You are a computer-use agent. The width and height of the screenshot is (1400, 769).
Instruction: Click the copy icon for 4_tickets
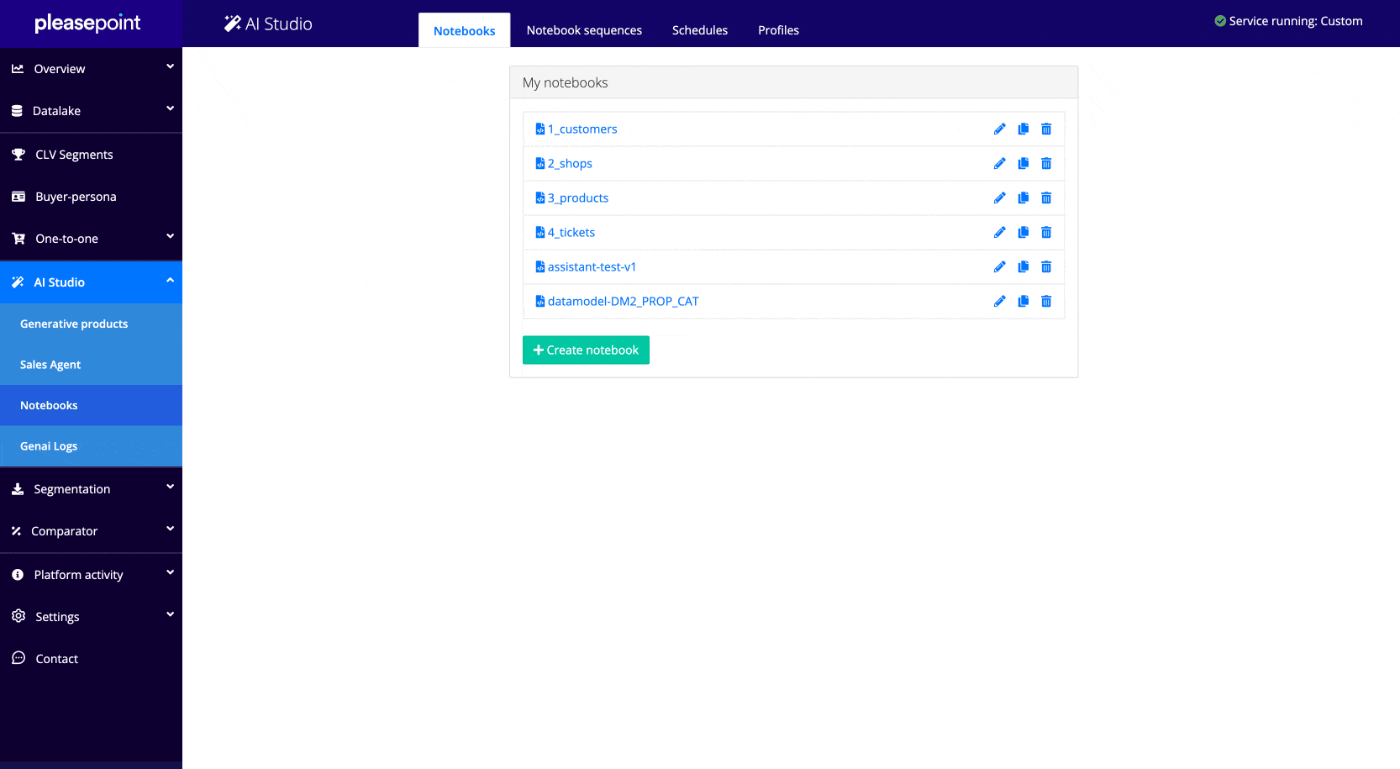tap(1023, 233)
